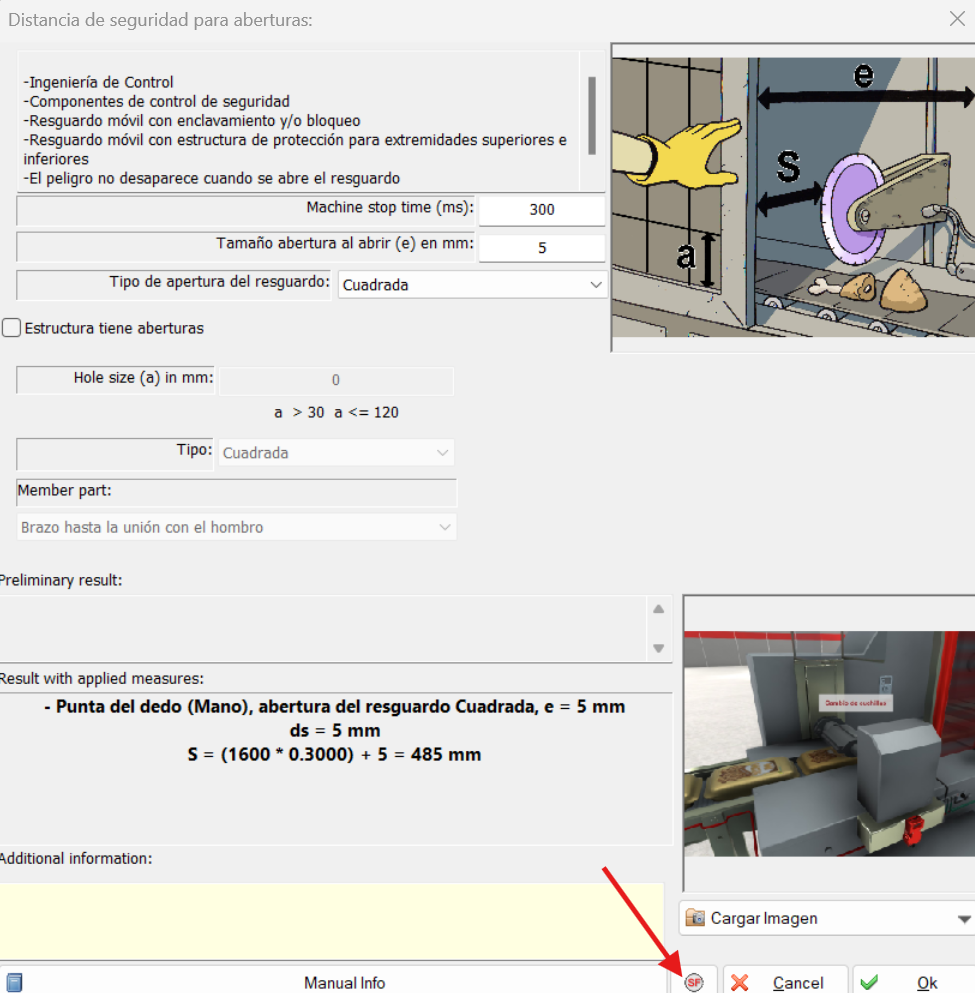Click the '-Ingeniería de Control' line
The width and height of the screenshot is (975, 993).
click(x=98, y=82)
